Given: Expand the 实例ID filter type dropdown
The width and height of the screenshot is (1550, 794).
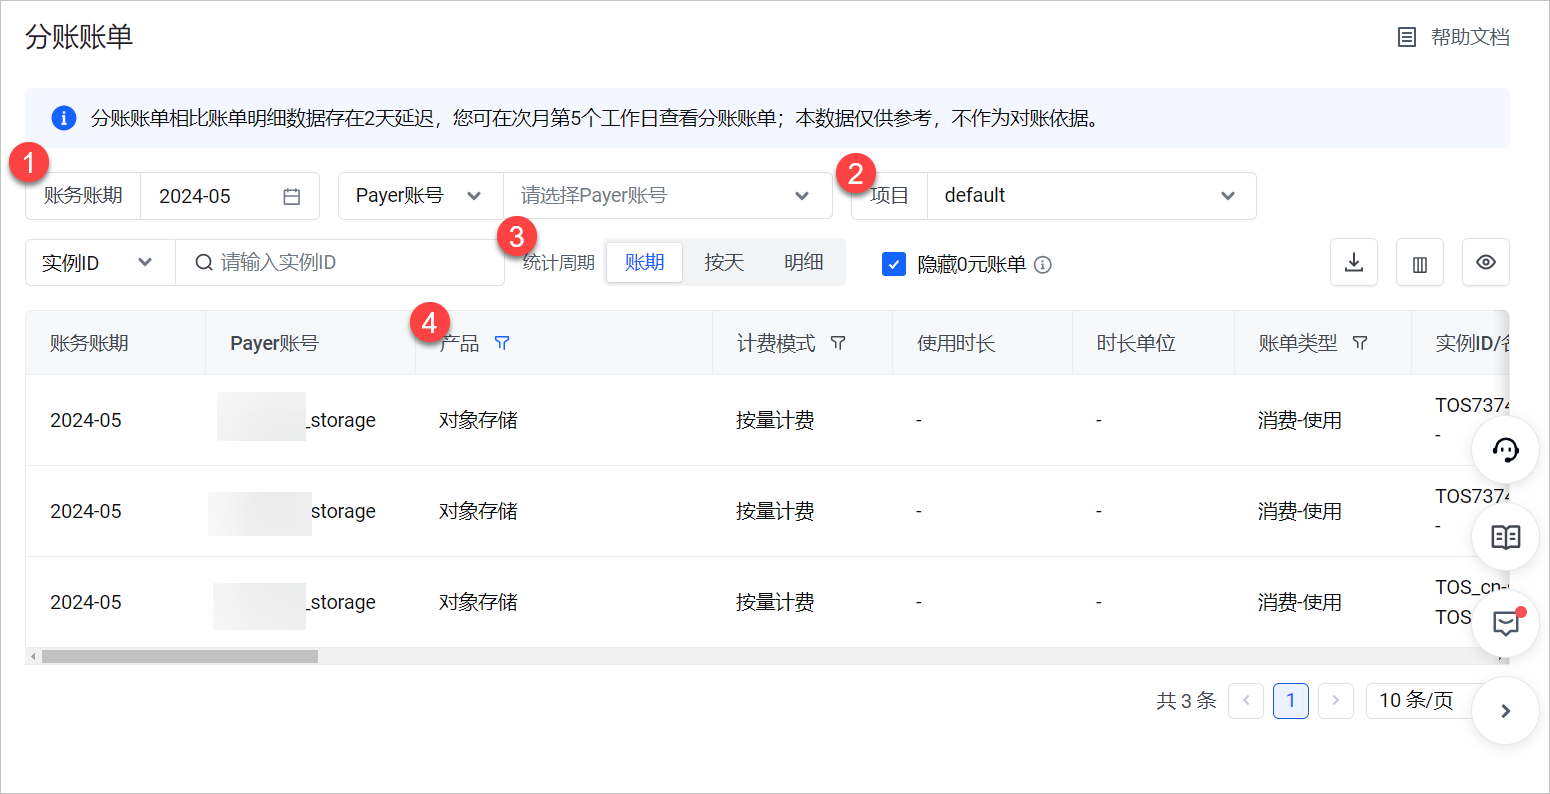Looking at the screenshot, I should (x=100, y=263).
